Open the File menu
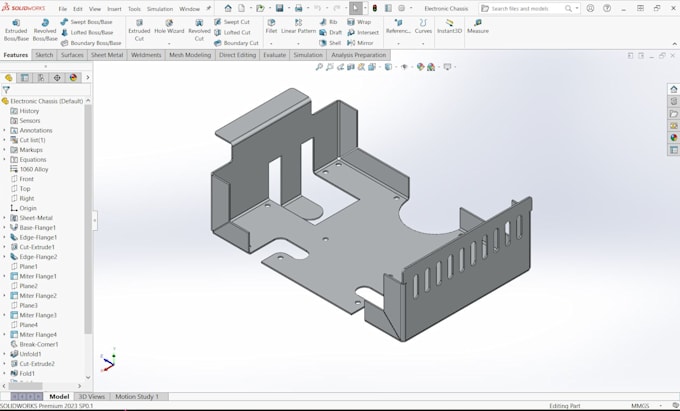 tap(63, 9)
